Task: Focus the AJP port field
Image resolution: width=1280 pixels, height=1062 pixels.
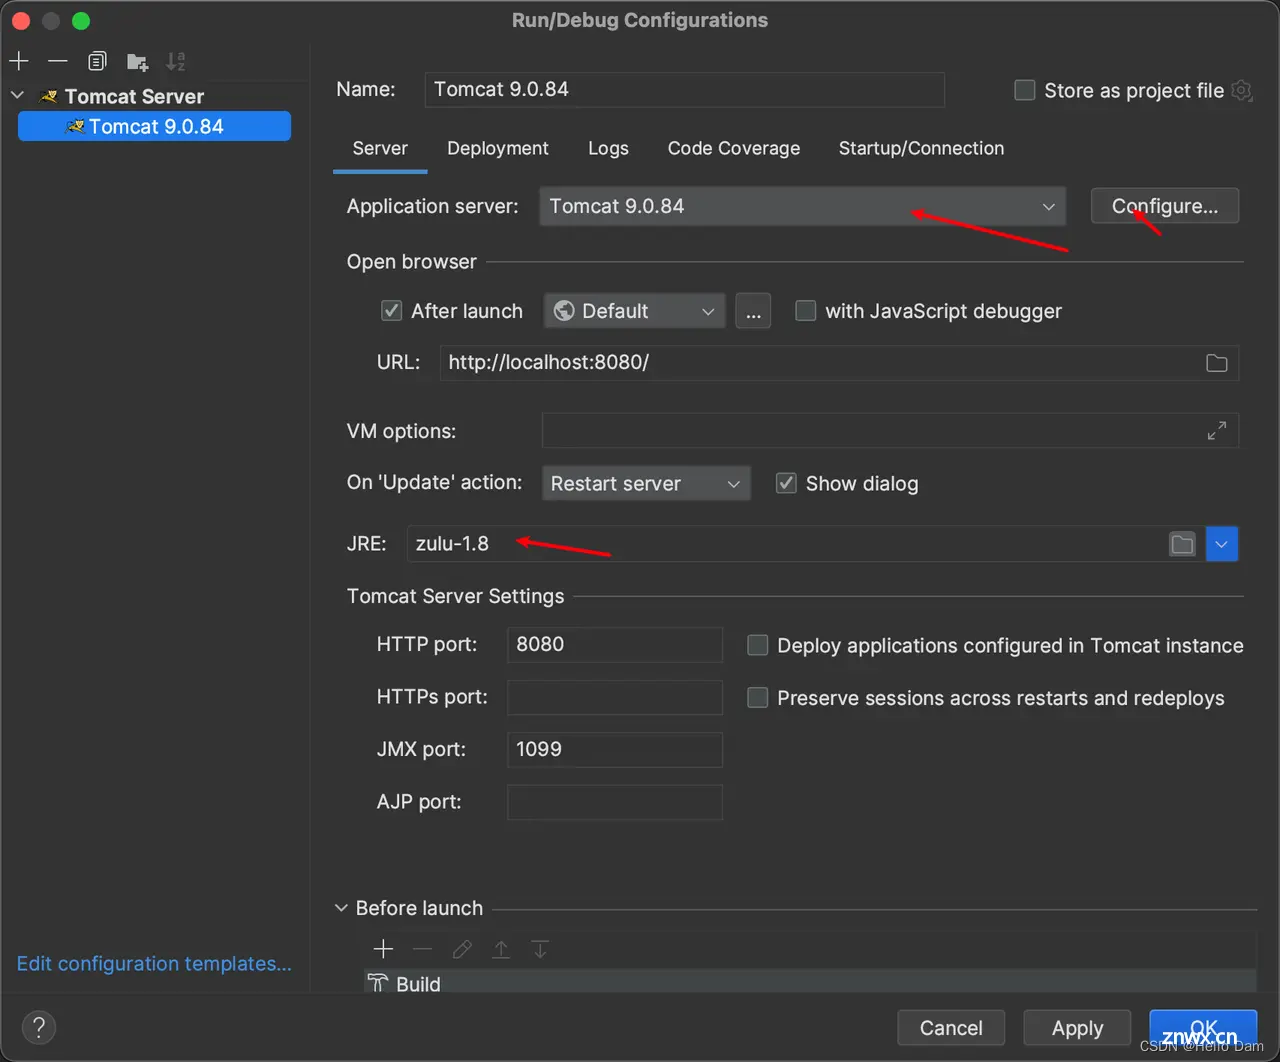Action: point(615,802)
